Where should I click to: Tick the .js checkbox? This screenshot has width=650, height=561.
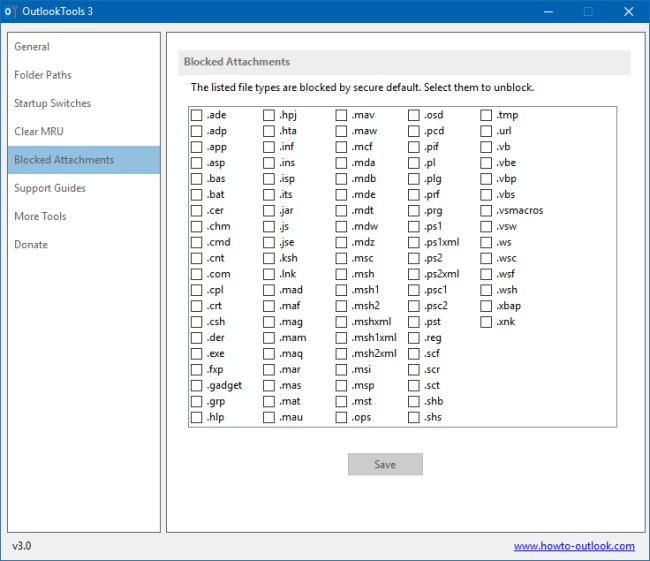(270, 227)
